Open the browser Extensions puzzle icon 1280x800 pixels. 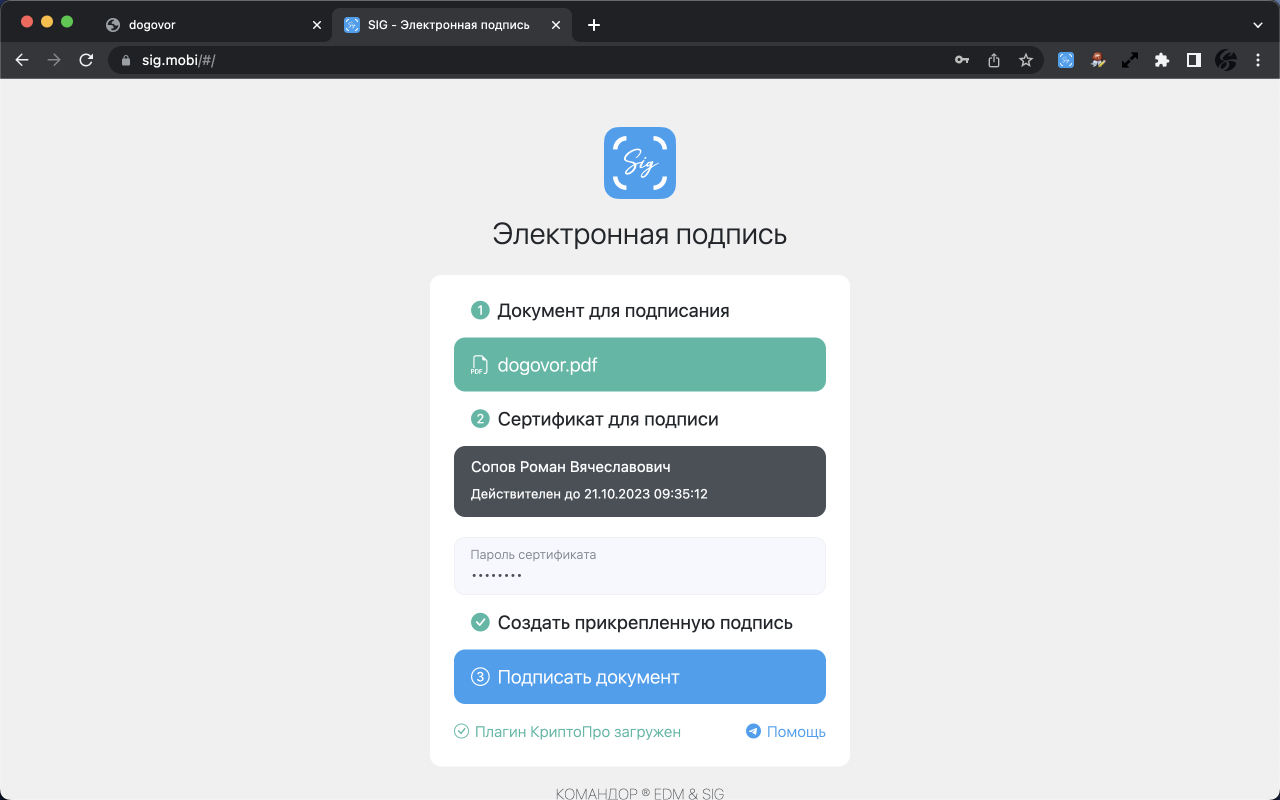(1161, 60)
